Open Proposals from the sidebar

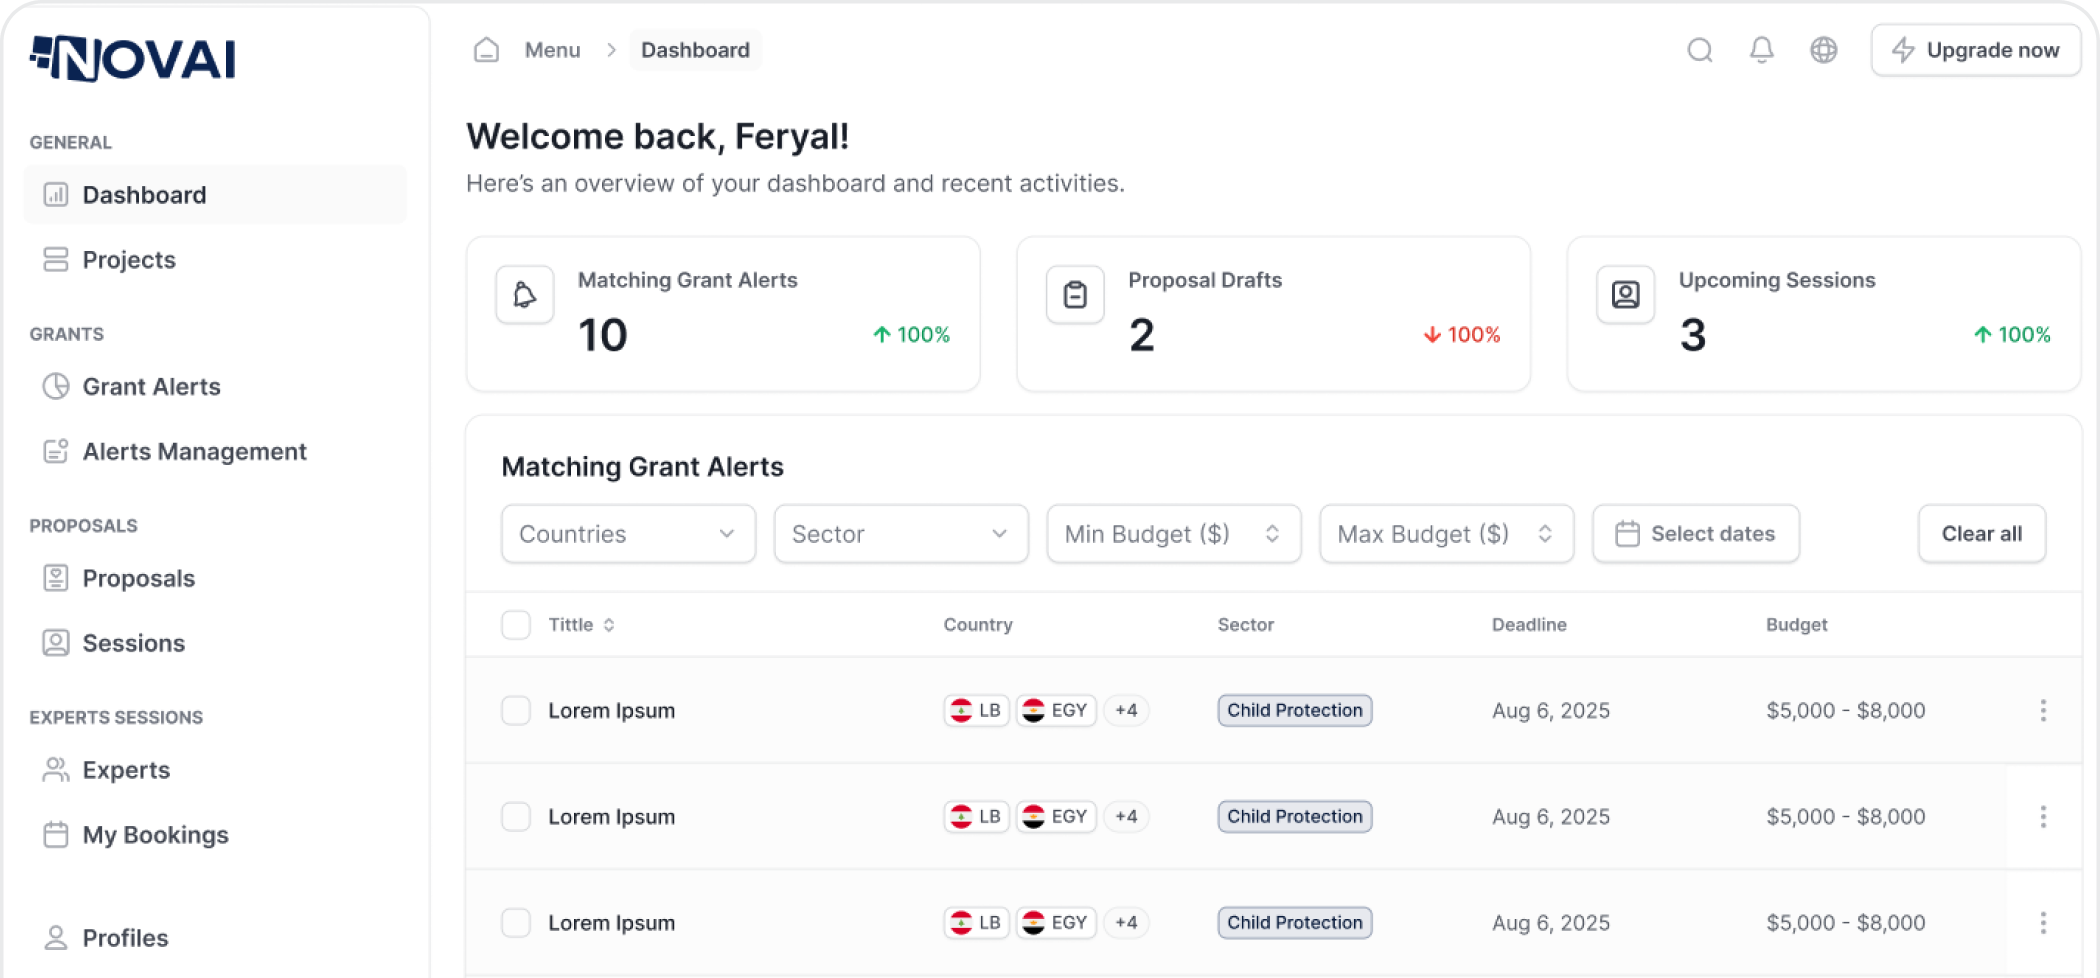(138, 579)
